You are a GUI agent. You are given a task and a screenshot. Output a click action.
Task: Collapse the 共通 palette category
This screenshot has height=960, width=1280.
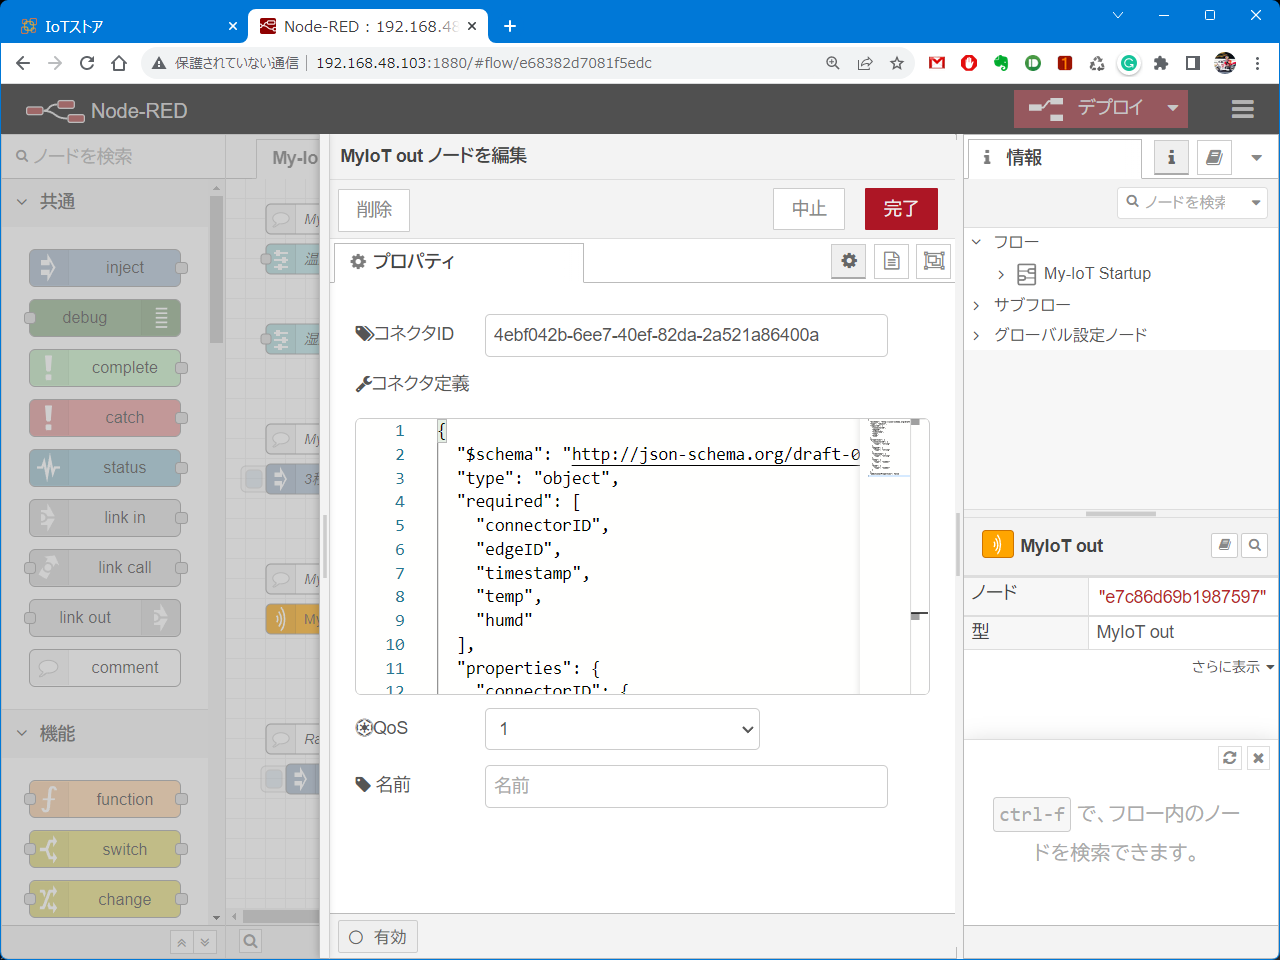[22, 202]
